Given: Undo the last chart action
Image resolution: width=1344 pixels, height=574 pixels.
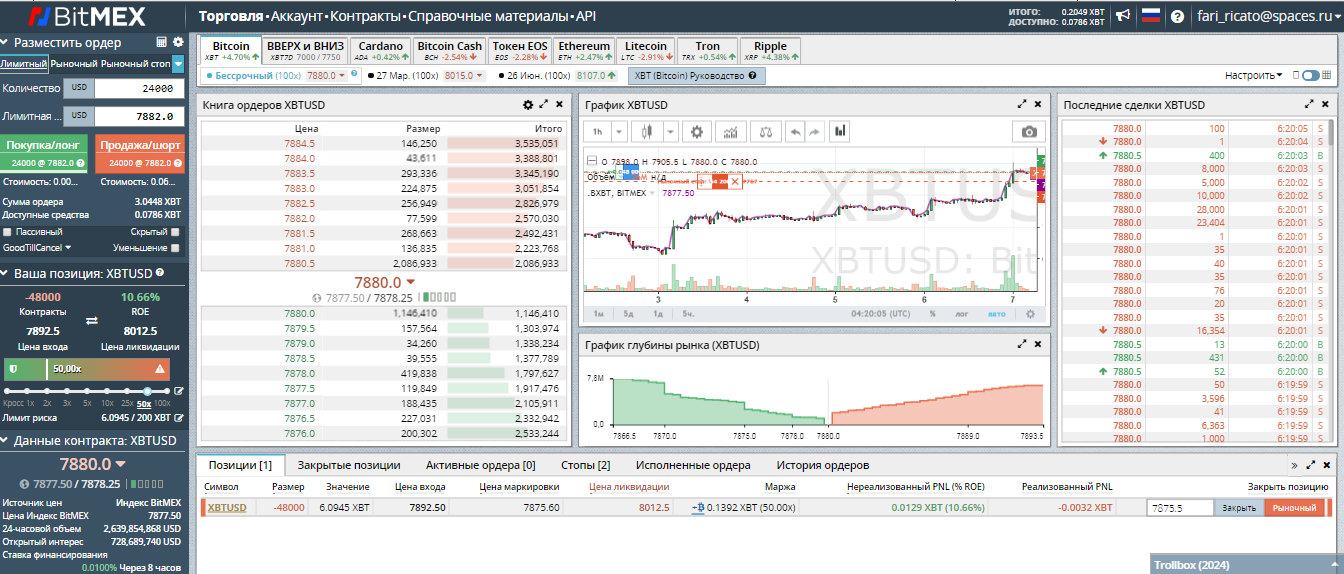Looking at the screenshot, I should 794,131.
